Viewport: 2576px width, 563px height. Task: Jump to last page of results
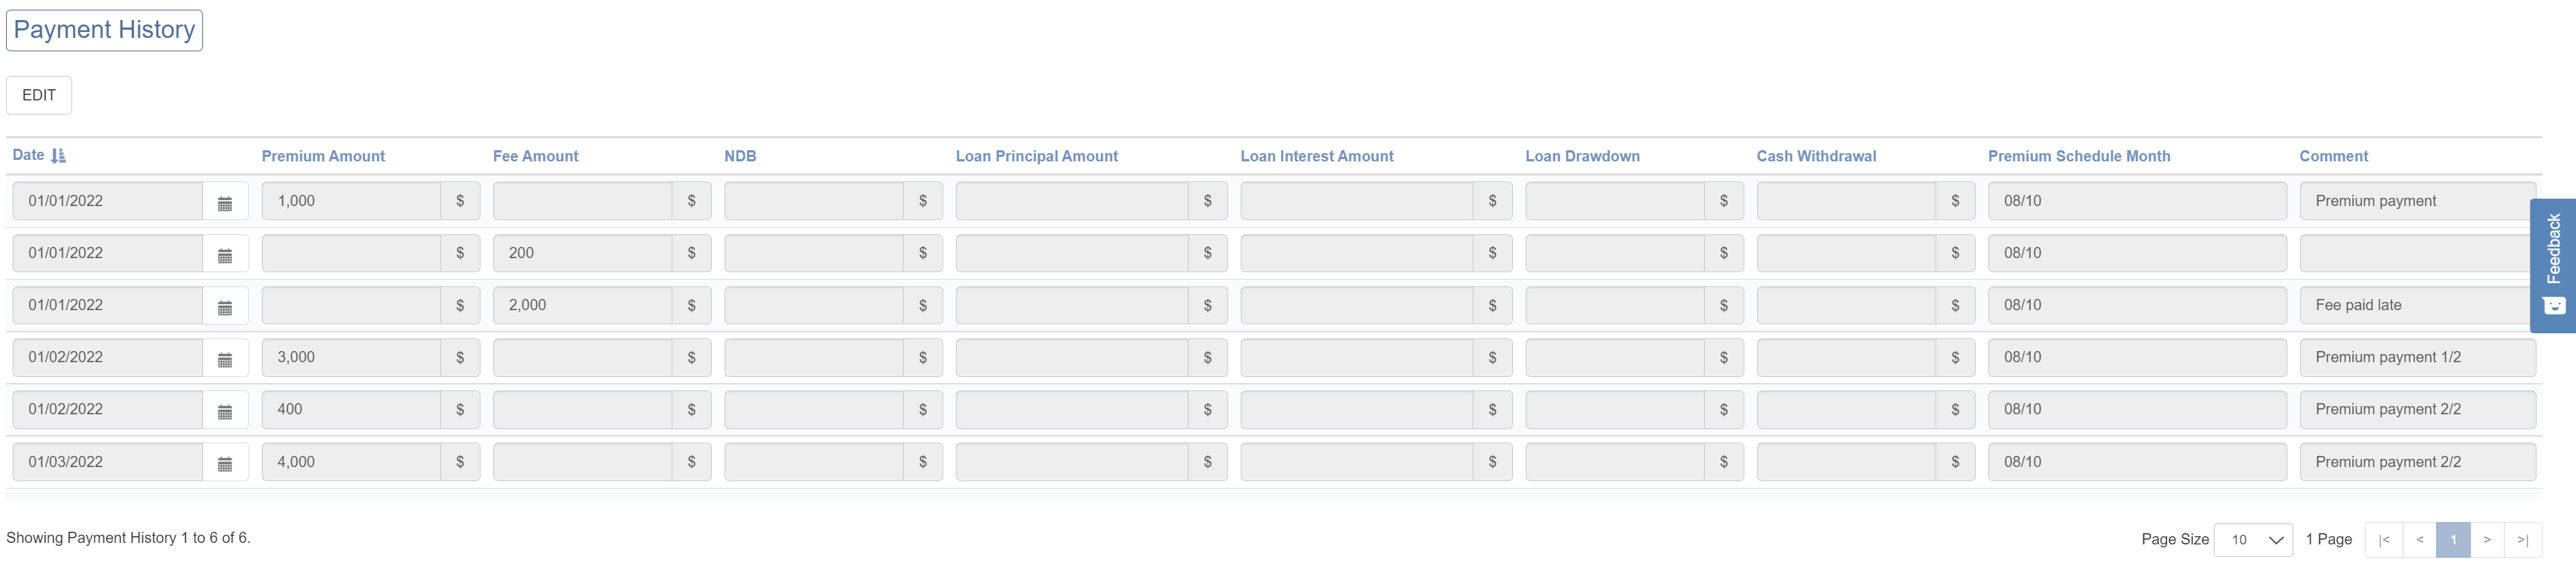[2522, 540]
